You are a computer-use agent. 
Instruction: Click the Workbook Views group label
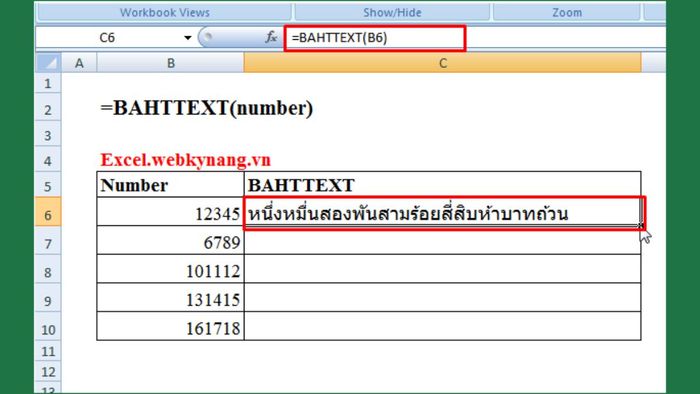click(x=165, y=12)
